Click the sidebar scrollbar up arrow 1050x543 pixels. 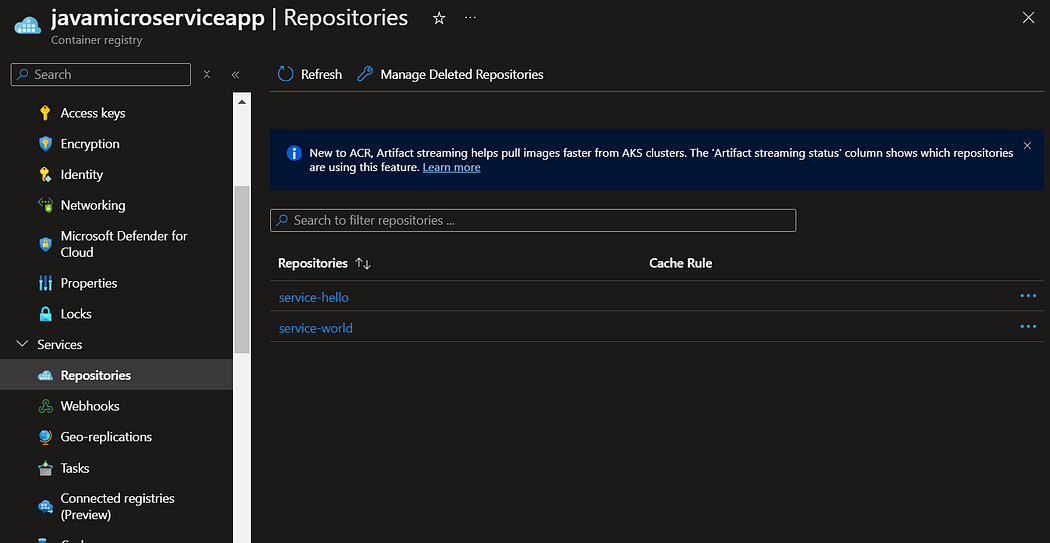click(x=242, y=102)
